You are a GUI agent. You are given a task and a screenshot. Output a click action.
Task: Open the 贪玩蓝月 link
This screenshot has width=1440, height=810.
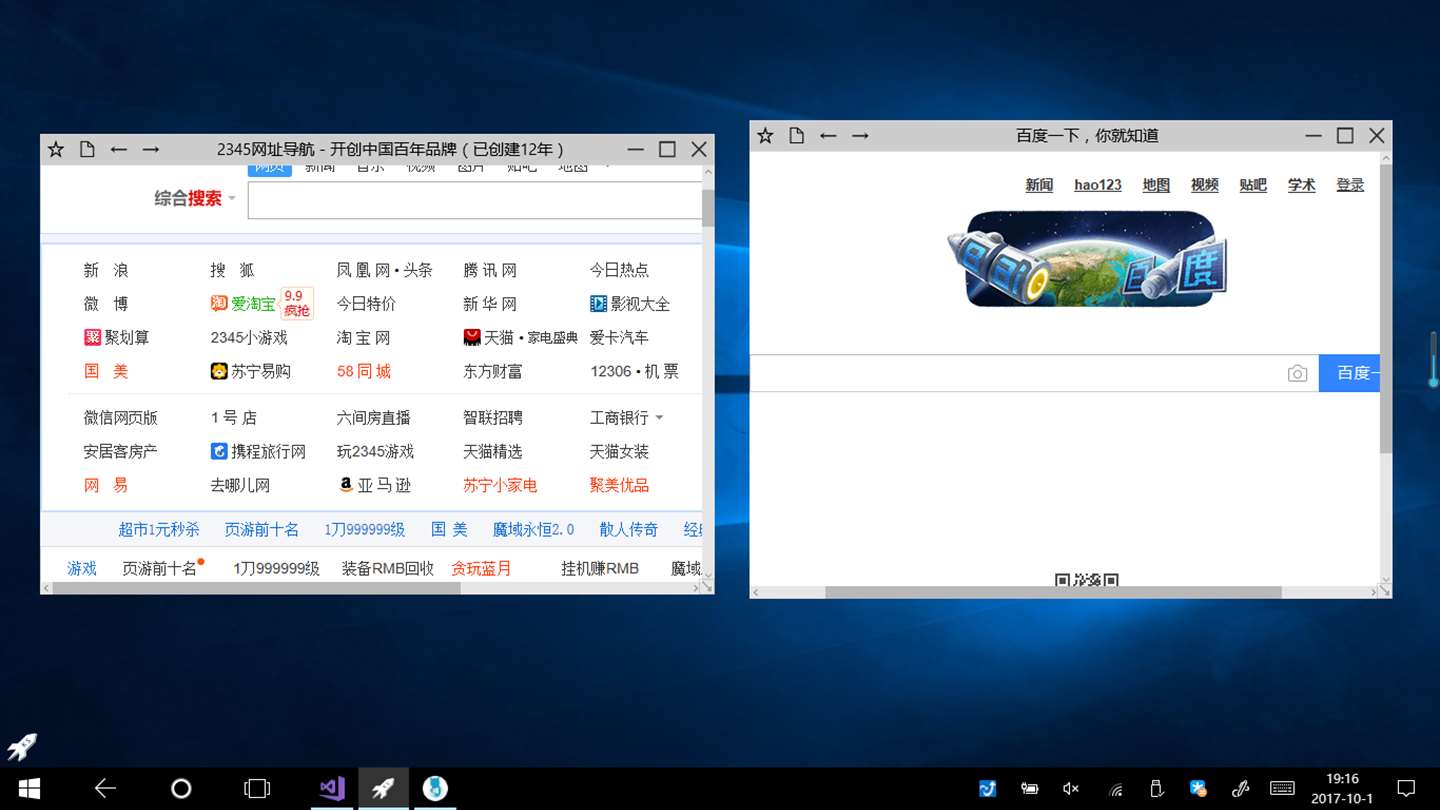481,568
